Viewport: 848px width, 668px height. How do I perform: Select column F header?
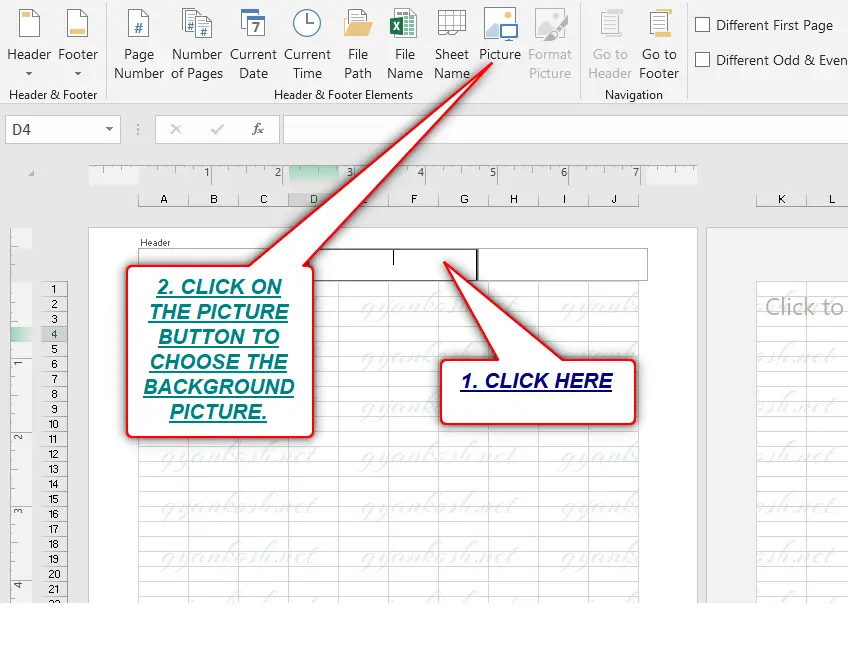pyautogui.click(x=414, y=199)
